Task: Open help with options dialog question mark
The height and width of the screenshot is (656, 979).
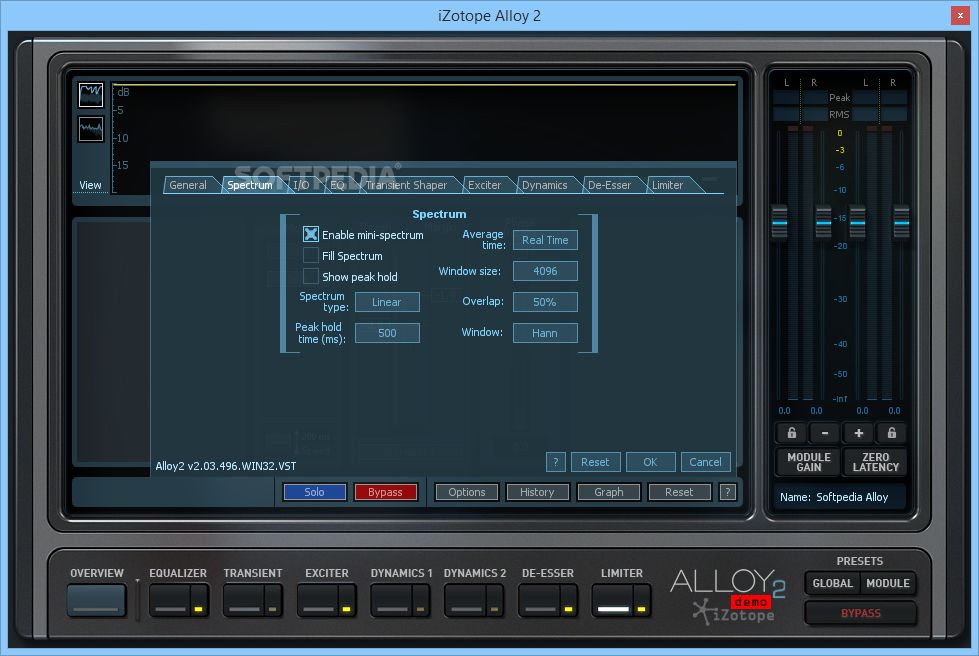Action: [556, 462]
